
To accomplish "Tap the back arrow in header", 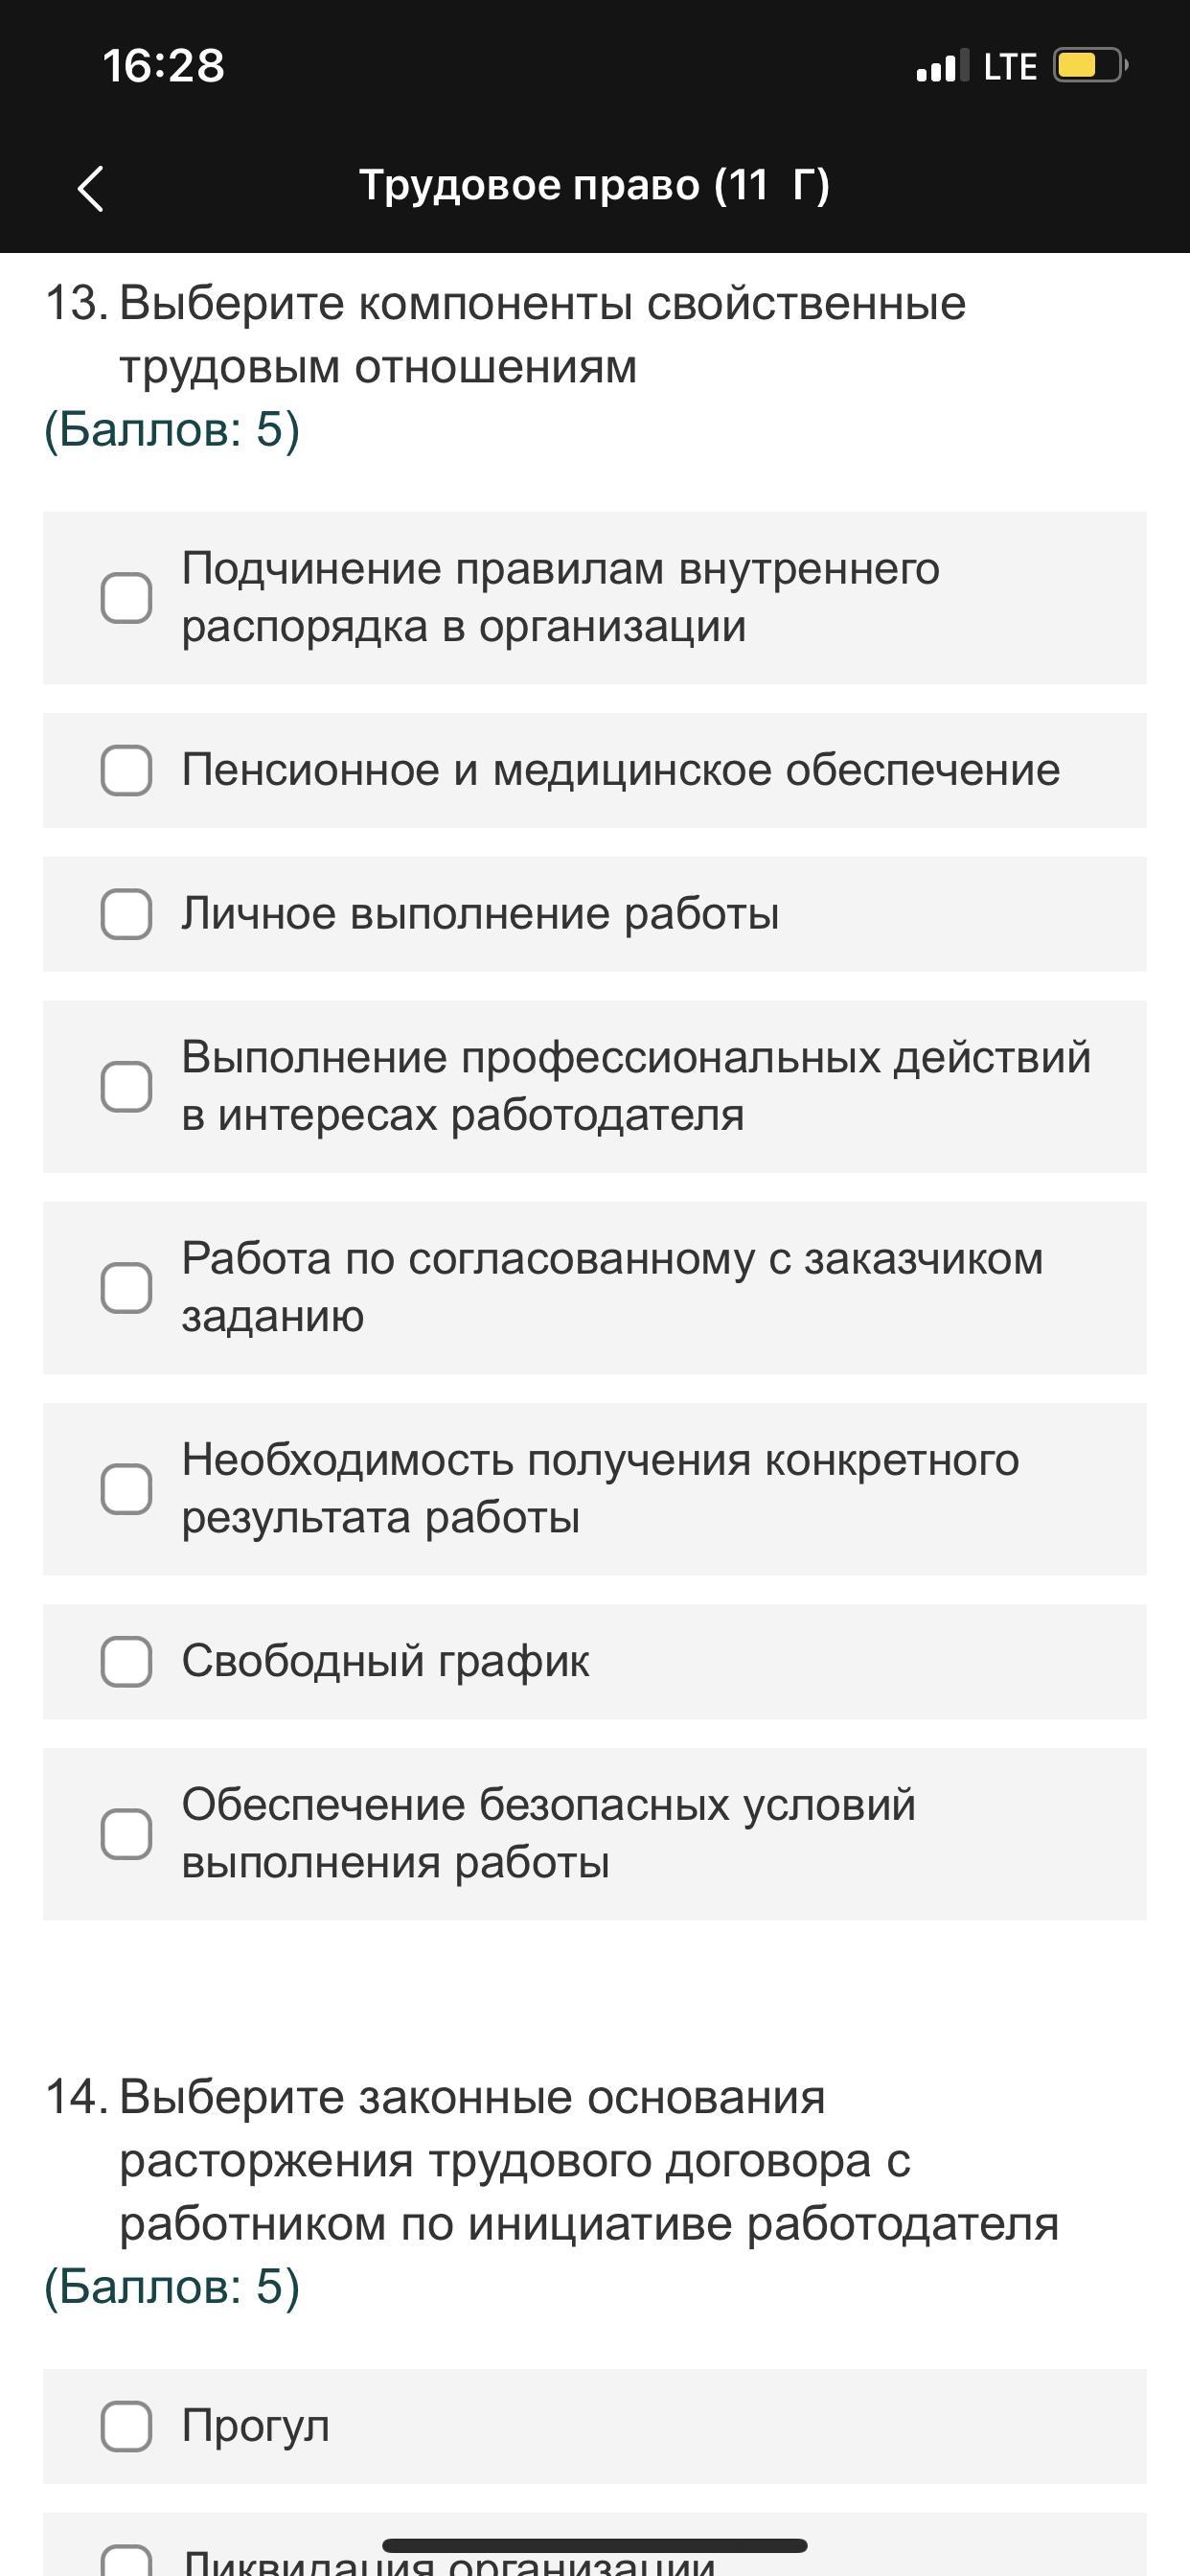I will pyautogui.click(x=91, y=188).
